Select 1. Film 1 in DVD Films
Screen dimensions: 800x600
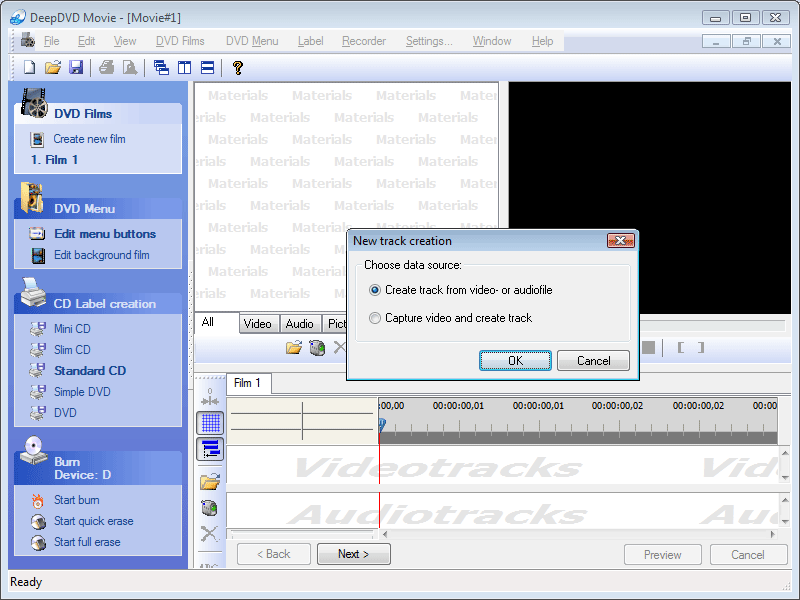tap(54, 160)
